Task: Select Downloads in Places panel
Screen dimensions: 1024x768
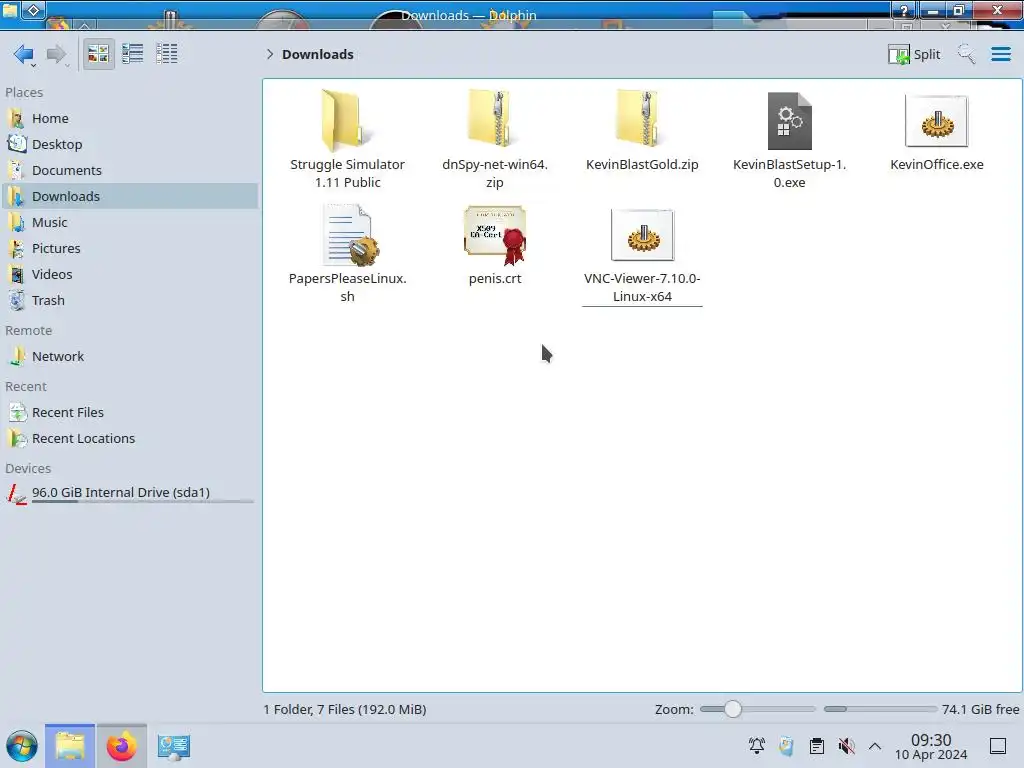Action: point(130,197)
